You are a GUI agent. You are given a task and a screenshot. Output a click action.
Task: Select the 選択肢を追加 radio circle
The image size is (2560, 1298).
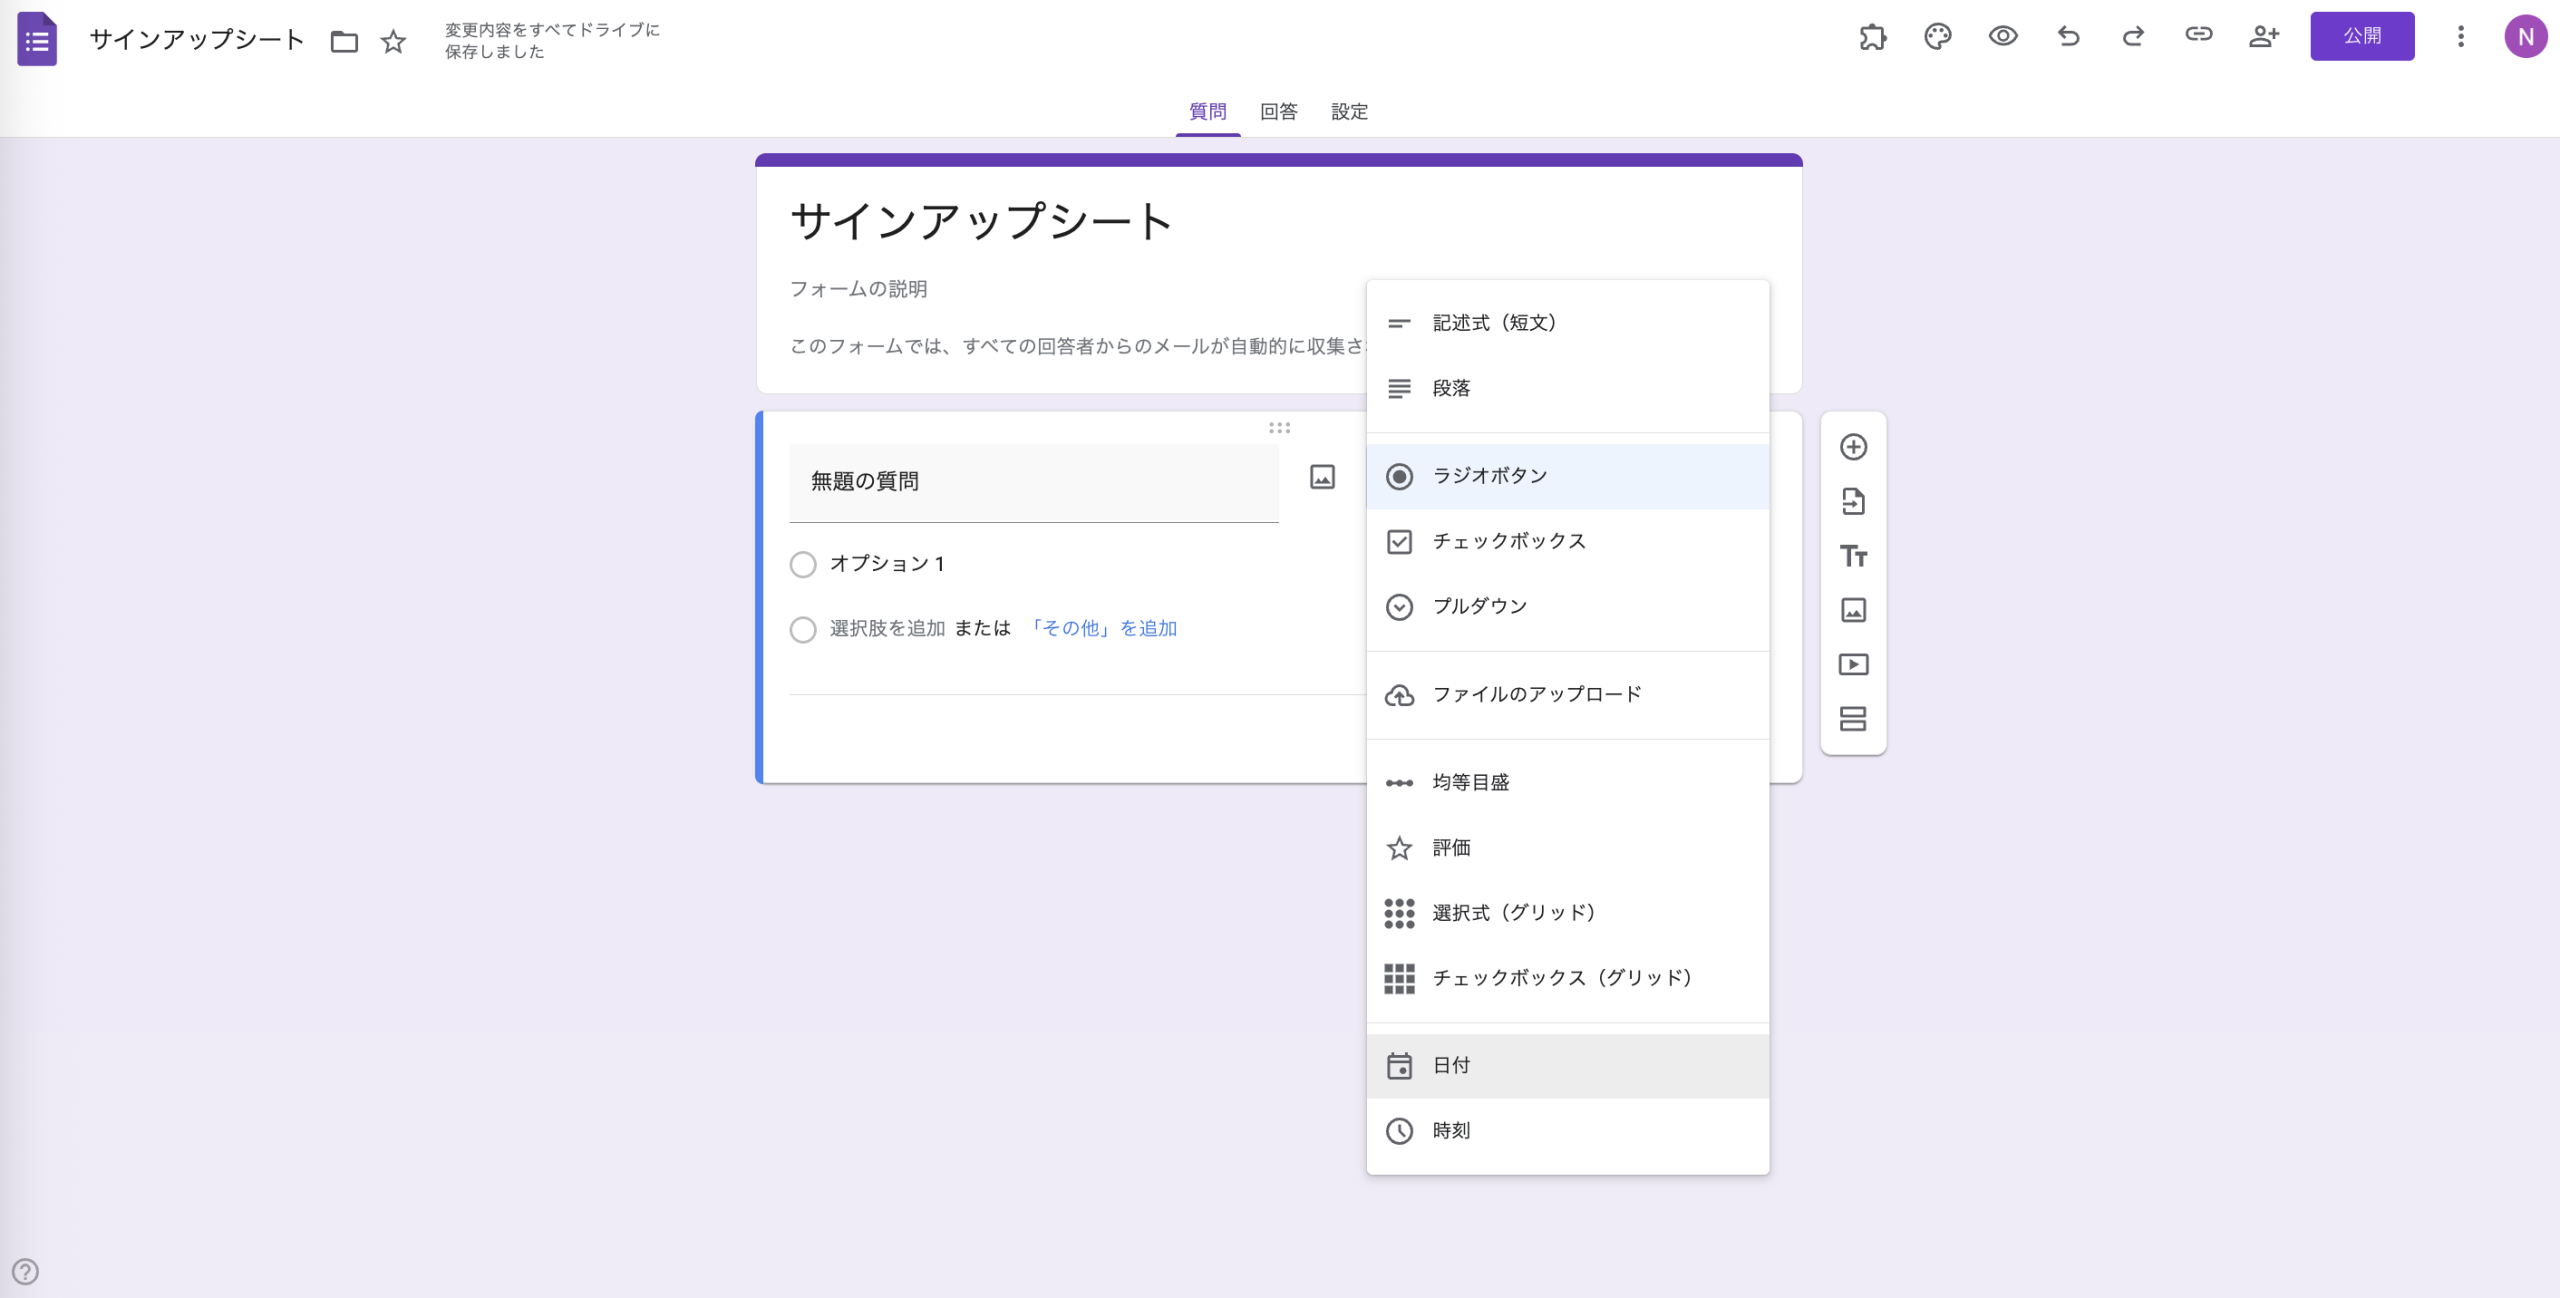point(803,630)
